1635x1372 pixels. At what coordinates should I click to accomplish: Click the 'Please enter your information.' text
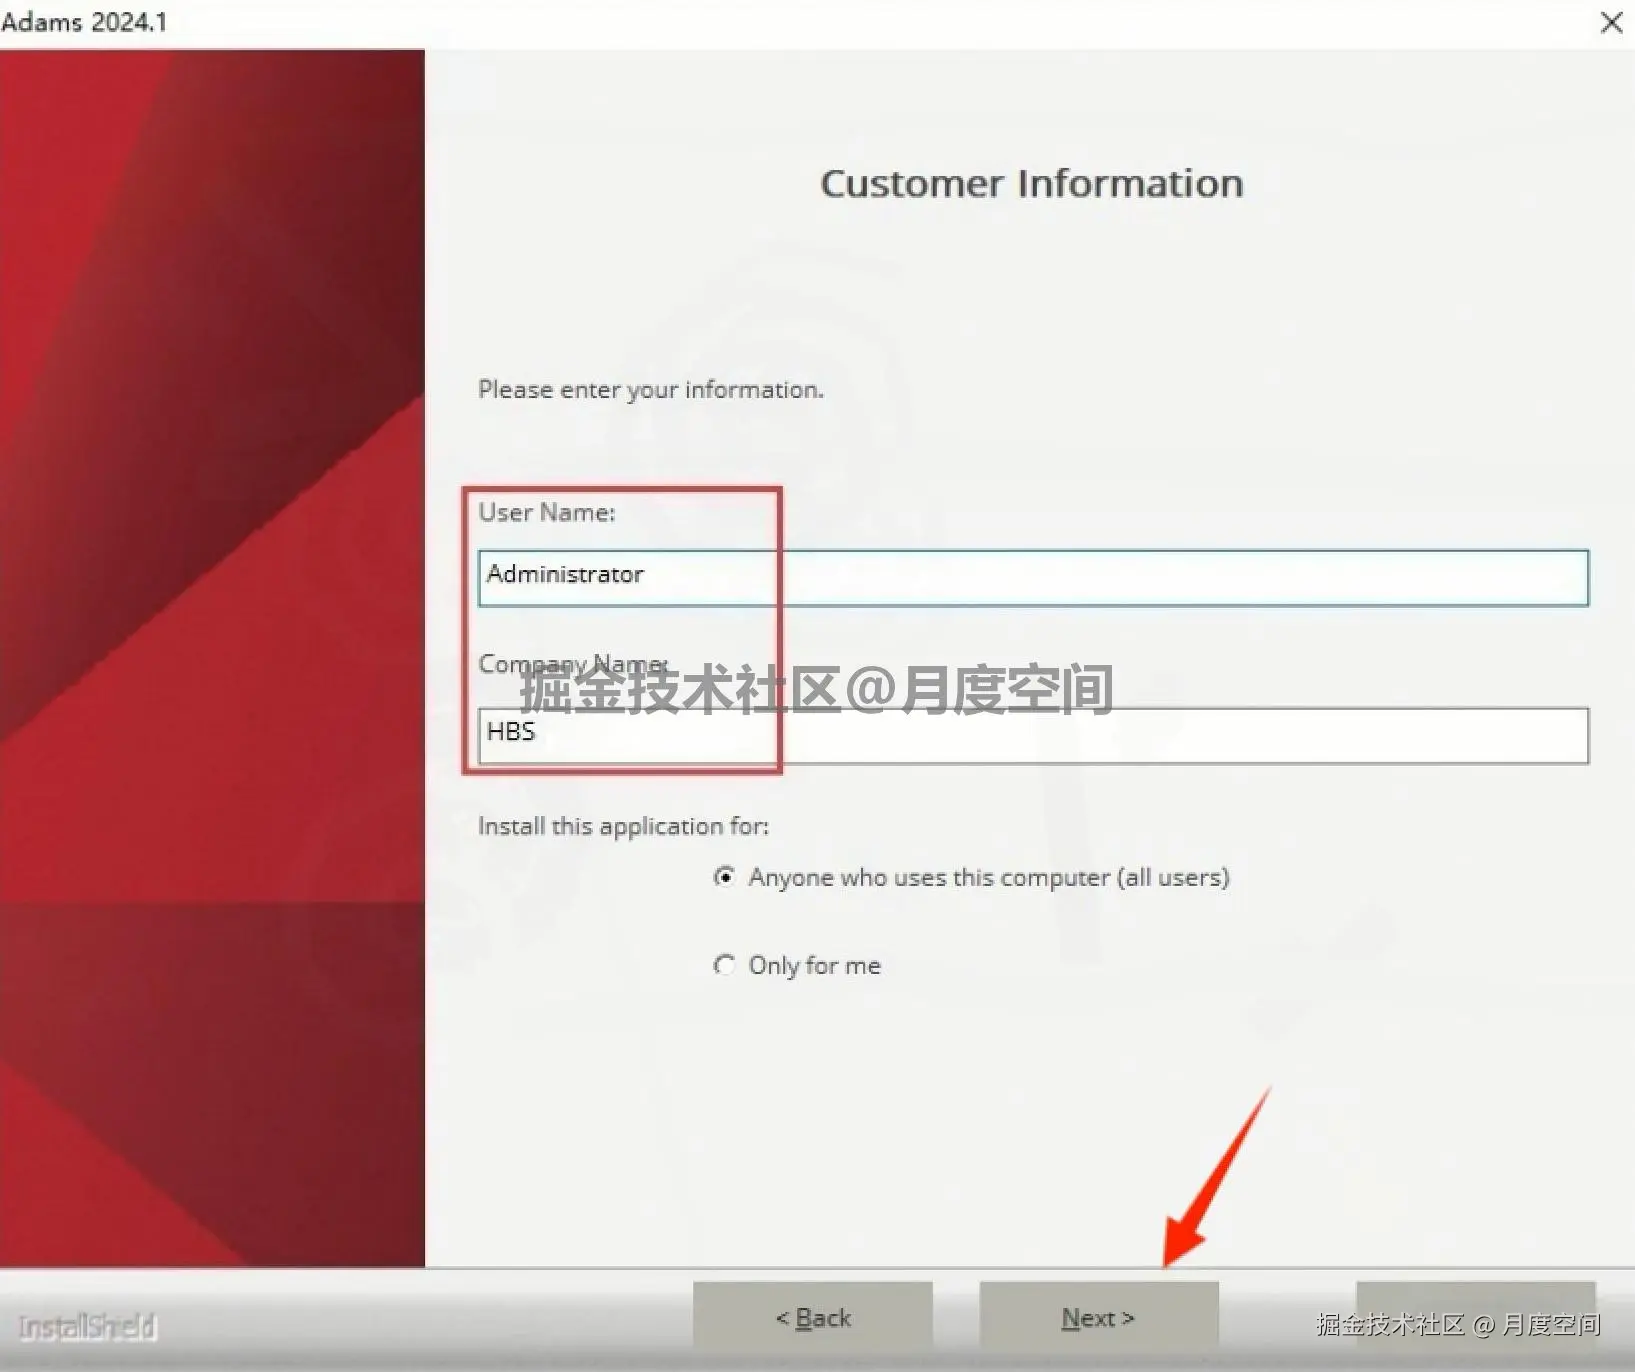(x=651, y=390)
